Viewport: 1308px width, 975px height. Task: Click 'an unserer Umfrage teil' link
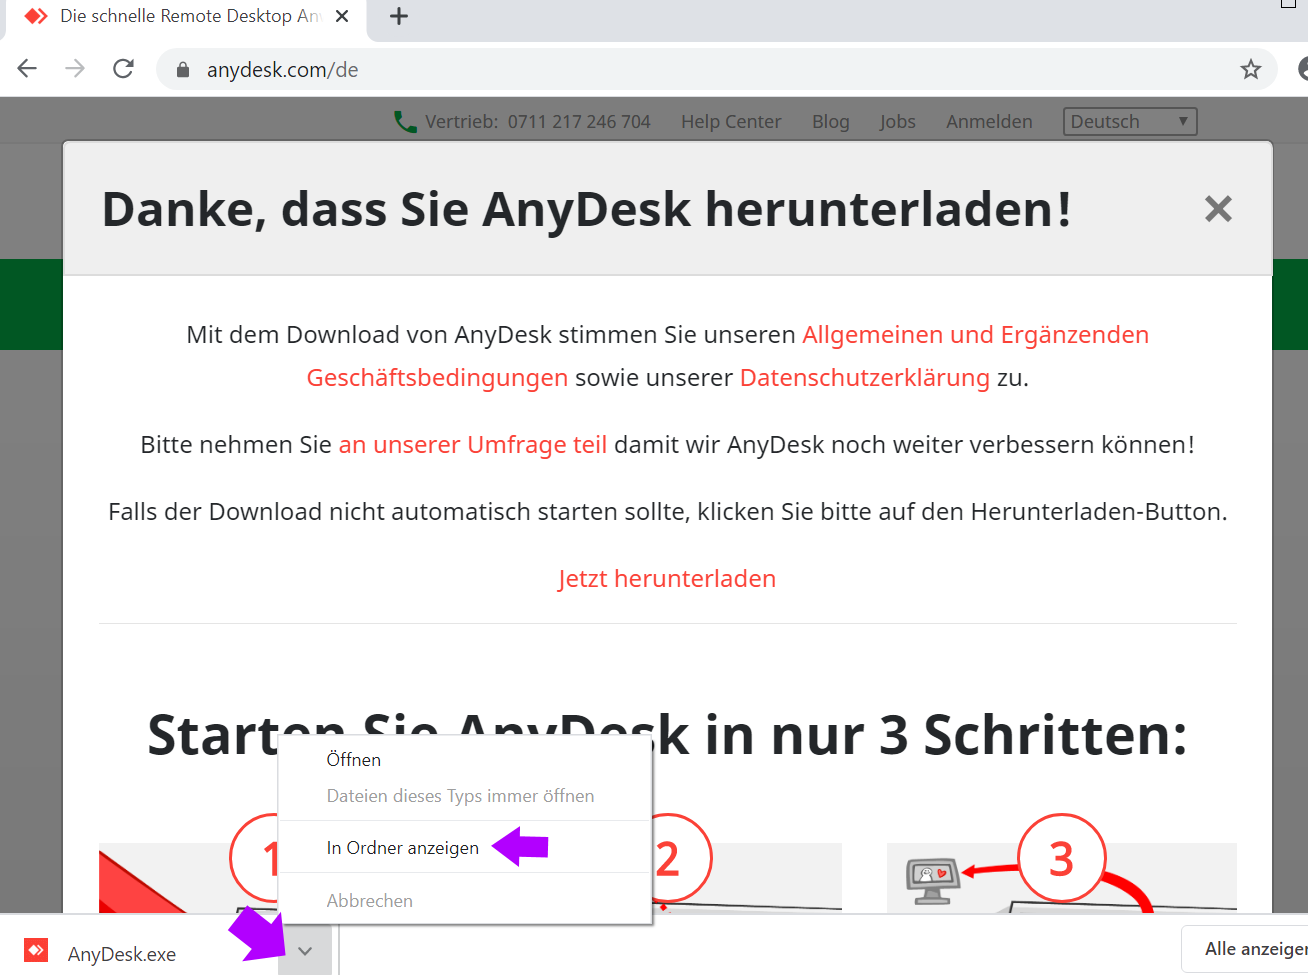(x=473, y=445)
